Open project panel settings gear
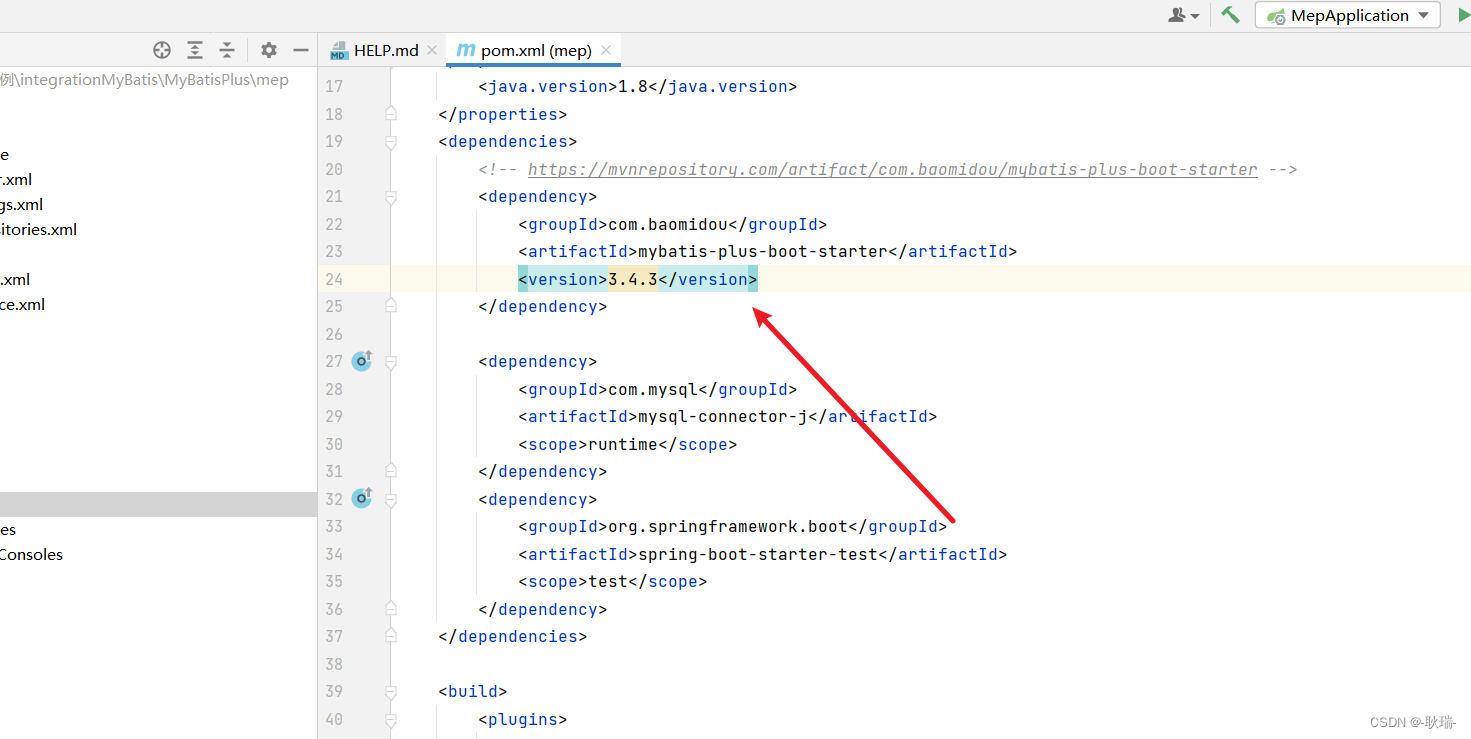The image size is (1471, 739). [268, 50]
